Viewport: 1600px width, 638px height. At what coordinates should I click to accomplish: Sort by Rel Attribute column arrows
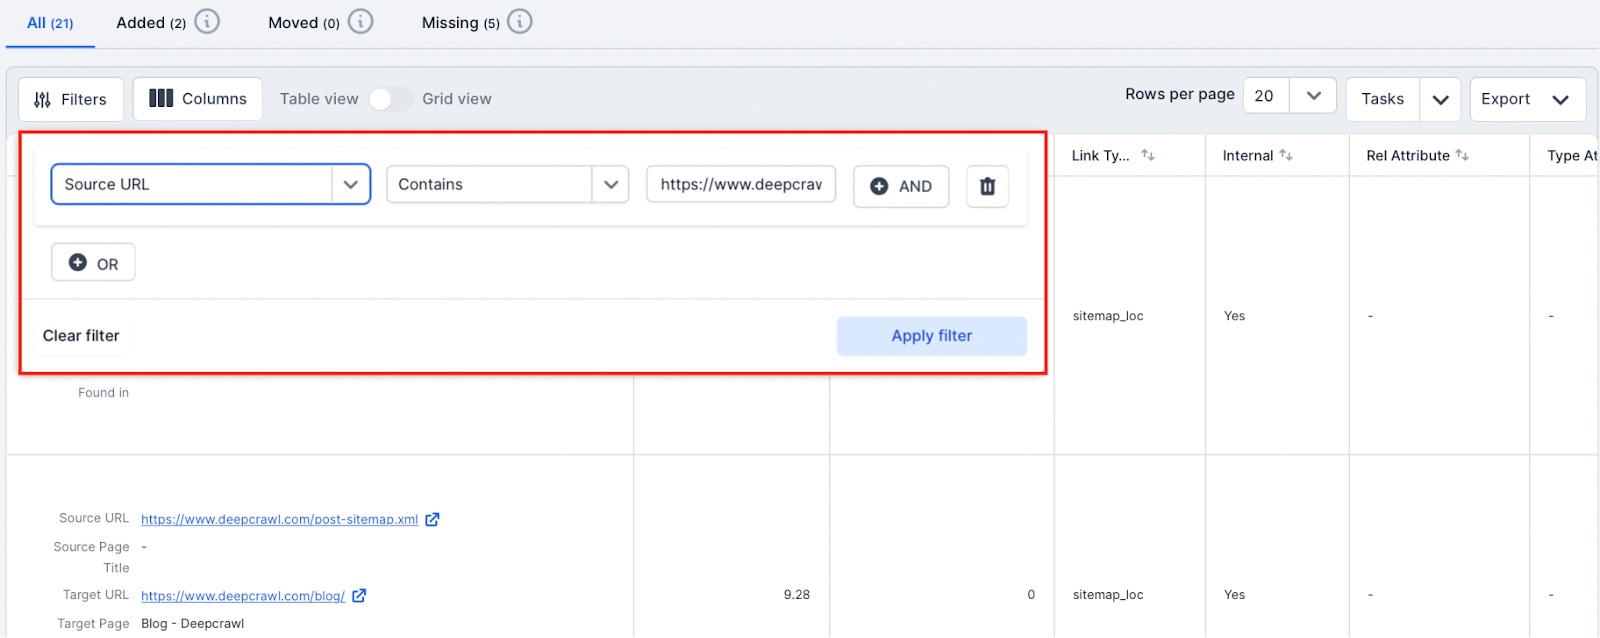pos(1462,155)
